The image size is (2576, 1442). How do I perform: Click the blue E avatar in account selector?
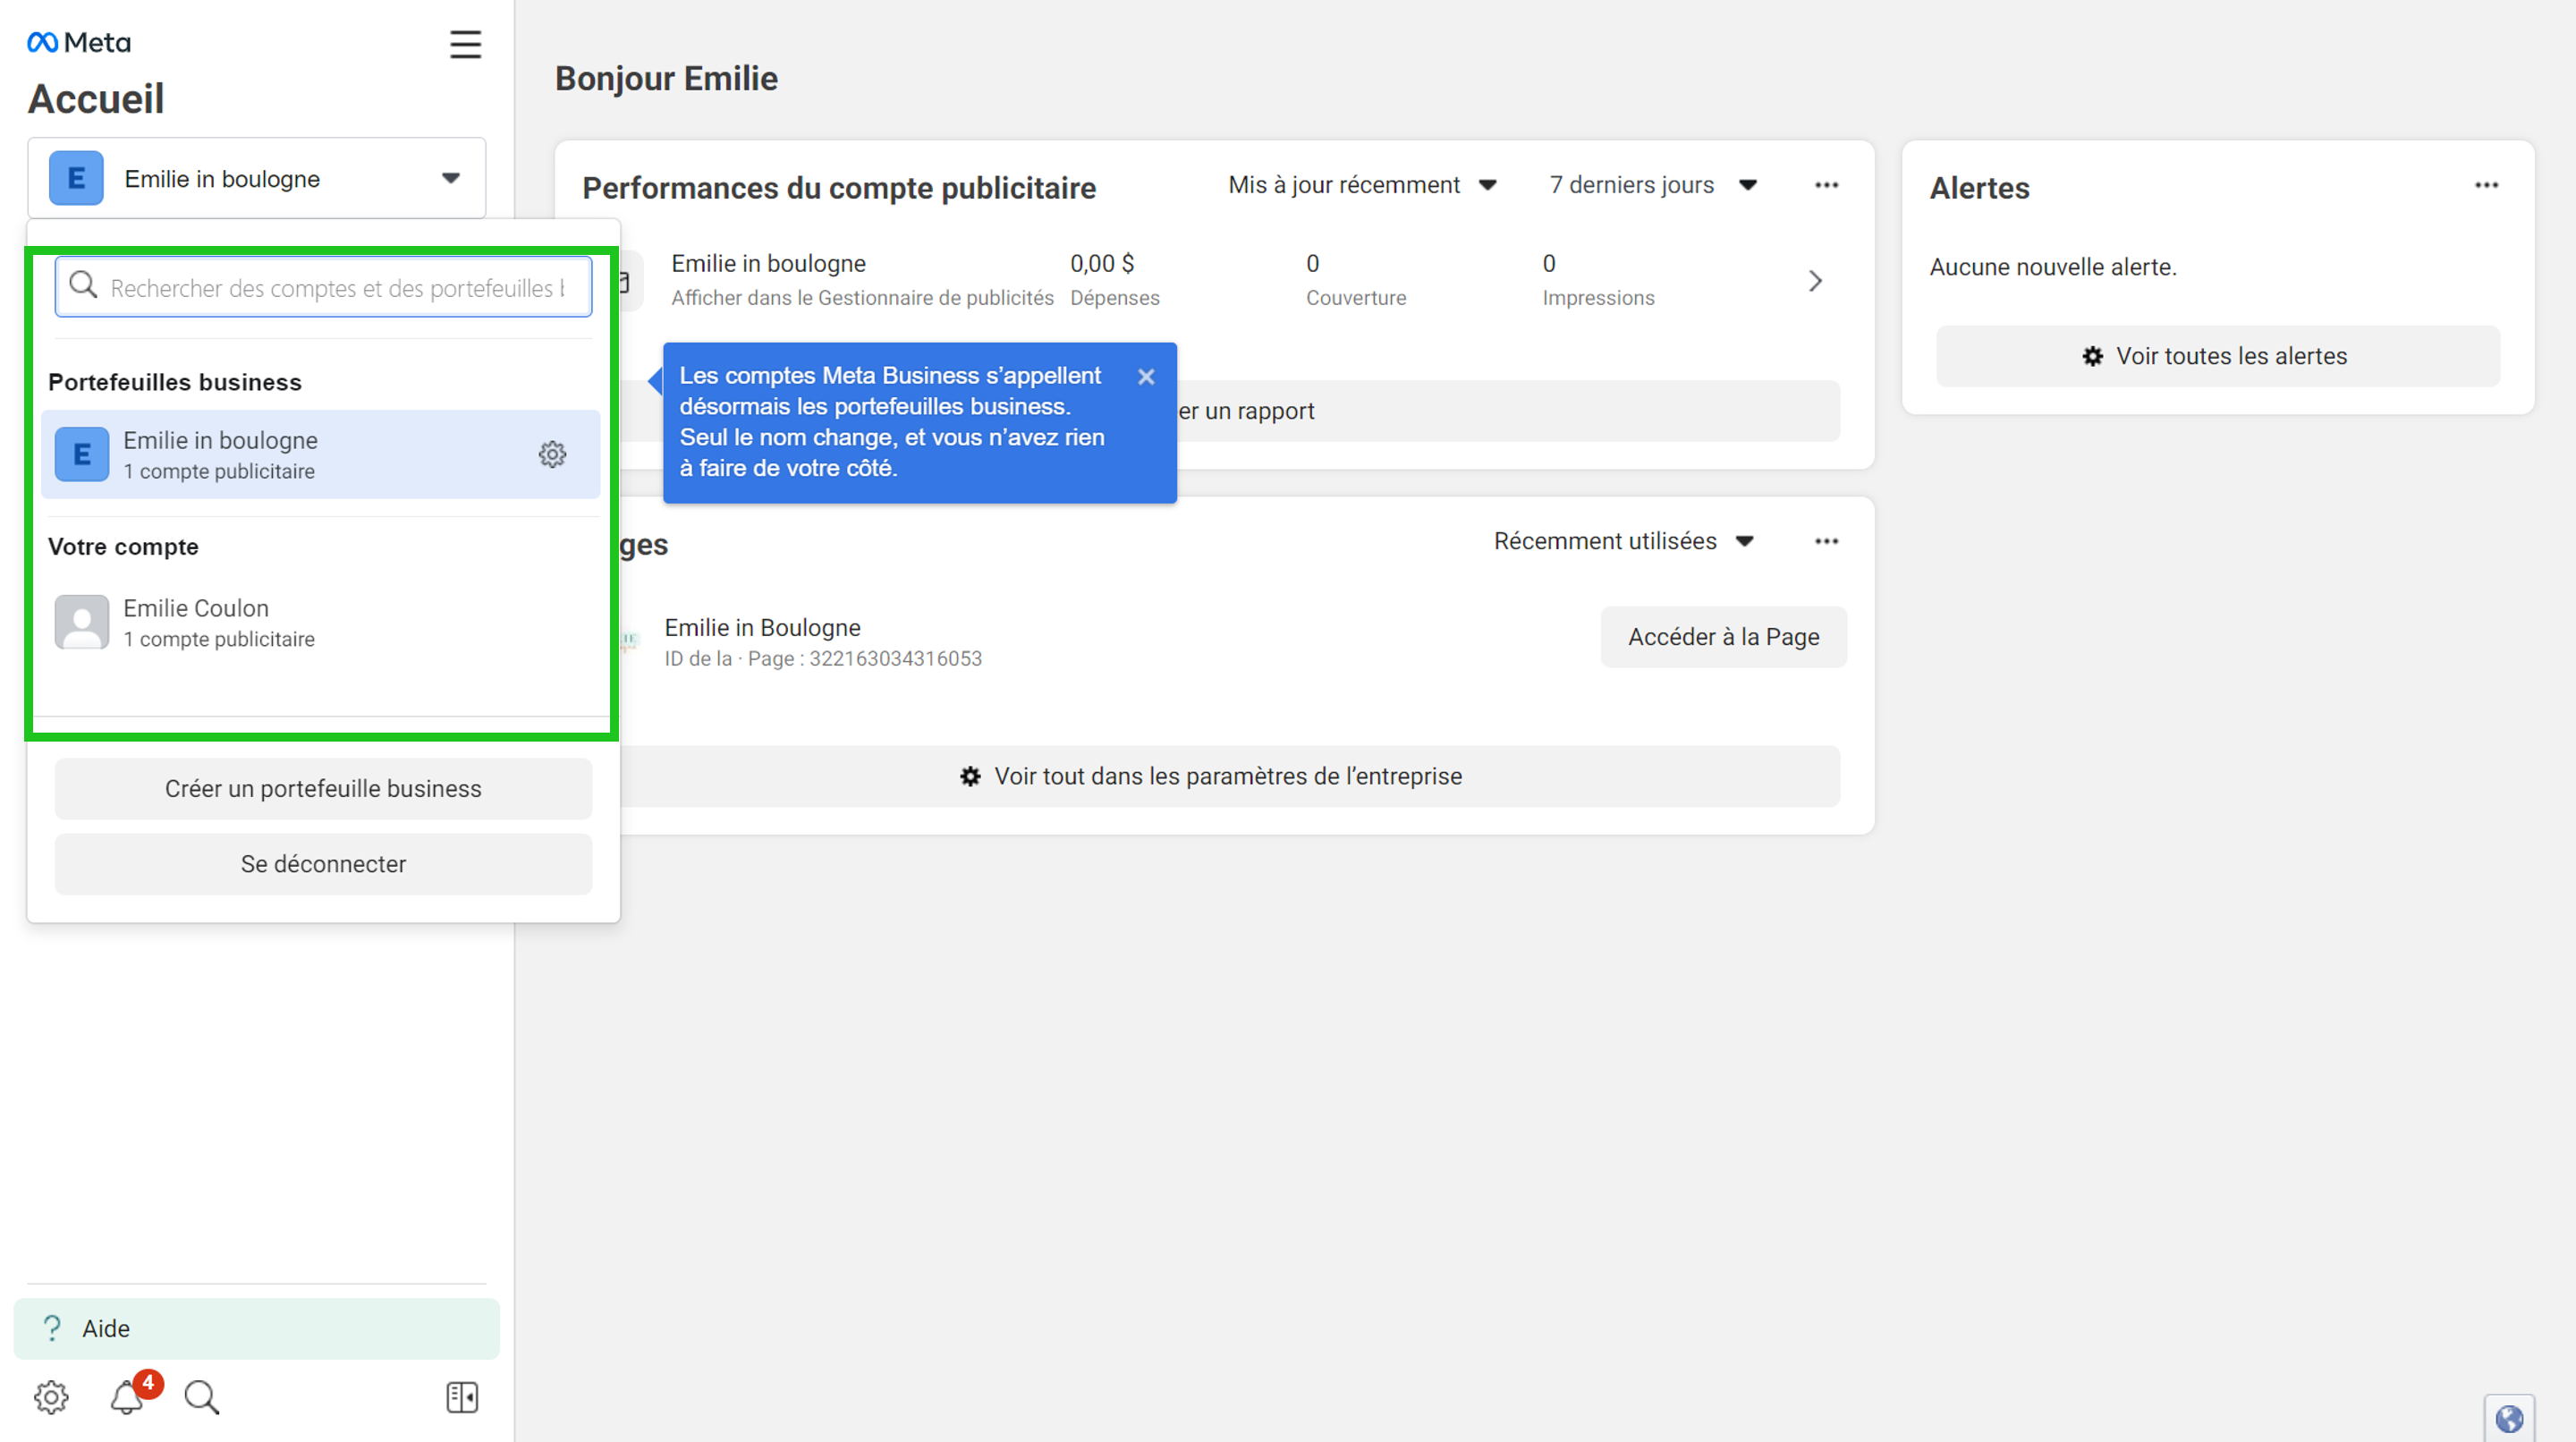tap(76, 178)
